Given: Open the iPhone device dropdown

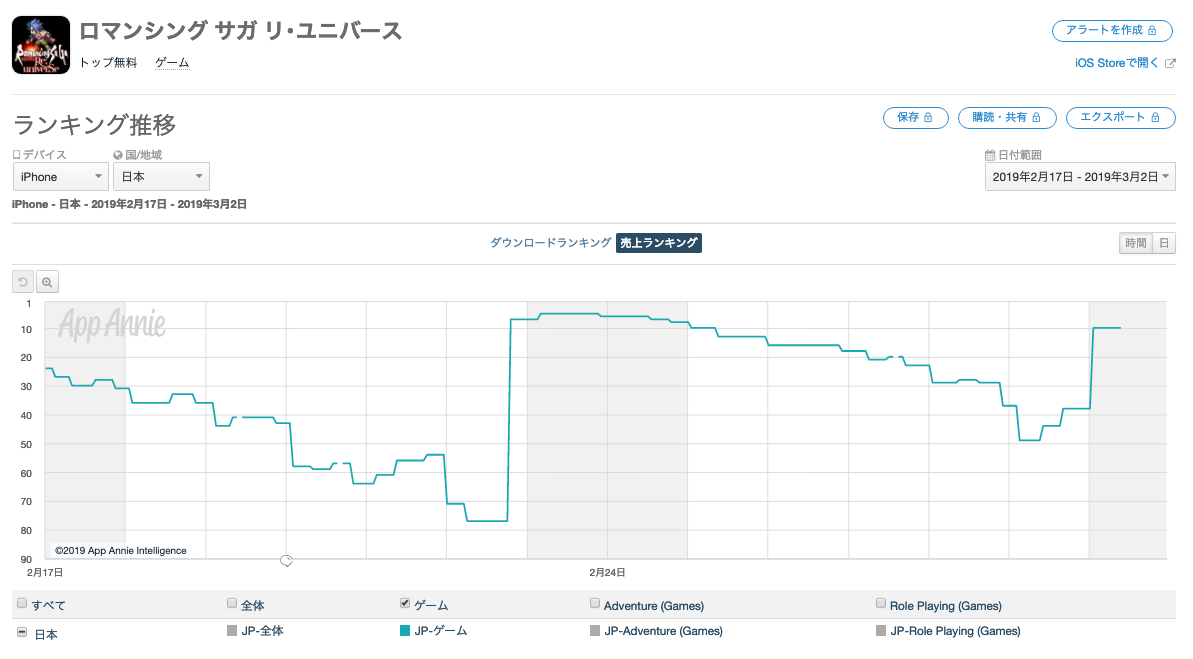Looking at the screenshot, I should pos(60,177).
